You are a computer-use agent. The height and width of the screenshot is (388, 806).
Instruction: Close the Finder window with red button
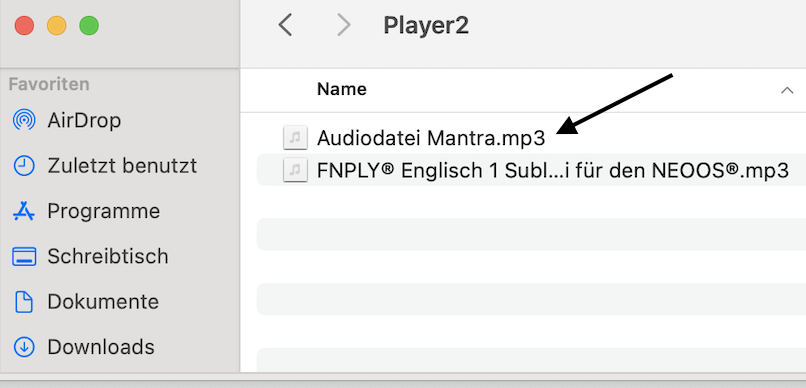click(24, 25)
